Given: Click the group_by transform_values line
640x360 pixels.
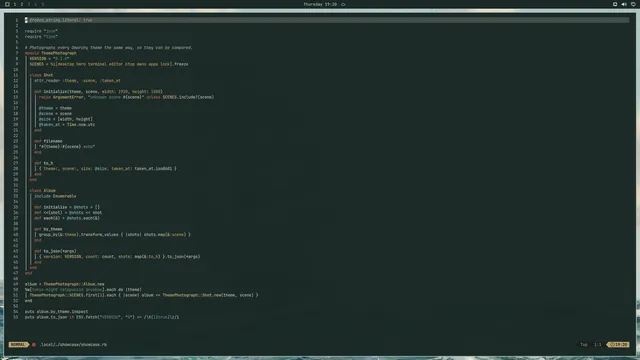Looking at the screenshot, I should coord(114,235).
